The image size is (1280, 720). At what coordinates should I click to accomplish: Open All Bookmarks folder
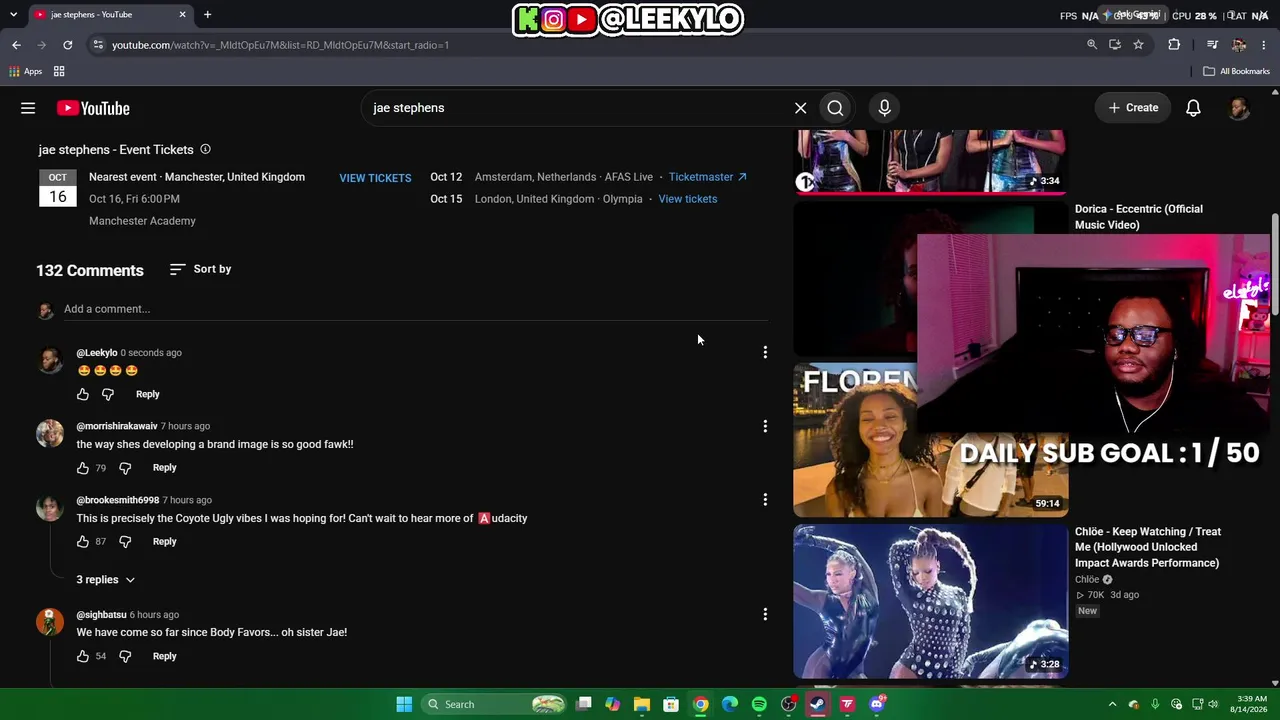[1236, 71]
